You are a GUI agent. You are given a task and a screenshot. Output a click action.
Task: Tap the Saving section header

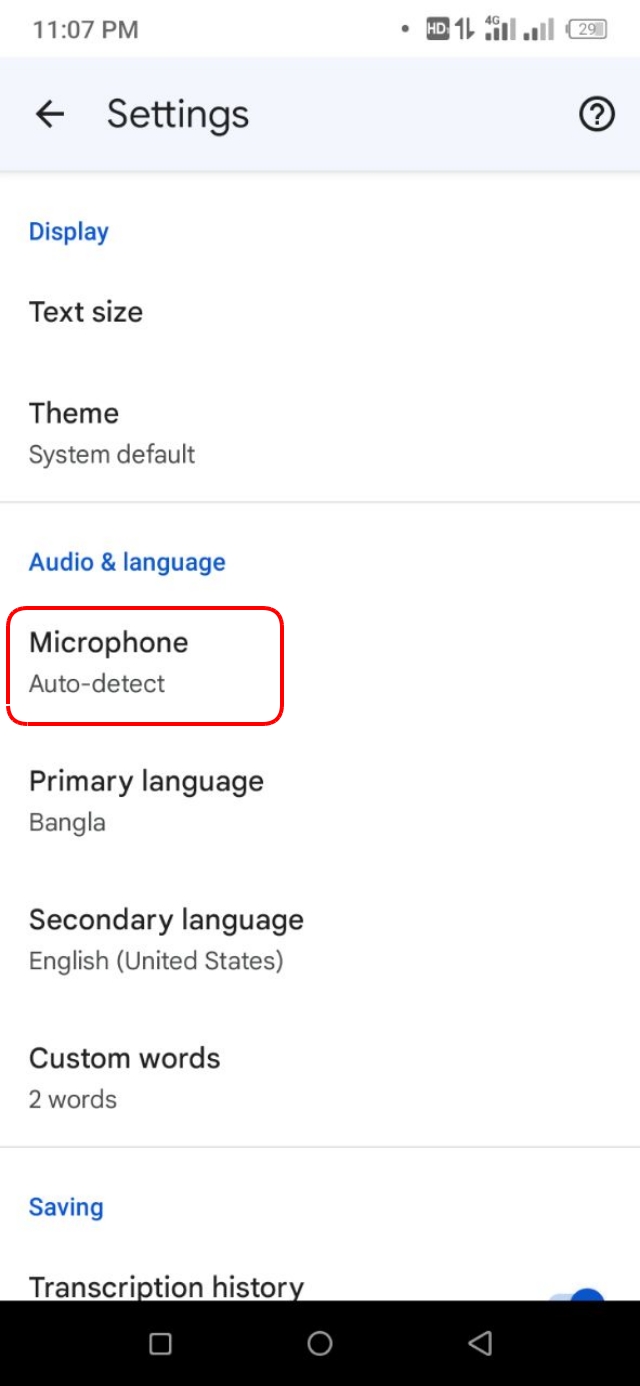[66, 1207]
